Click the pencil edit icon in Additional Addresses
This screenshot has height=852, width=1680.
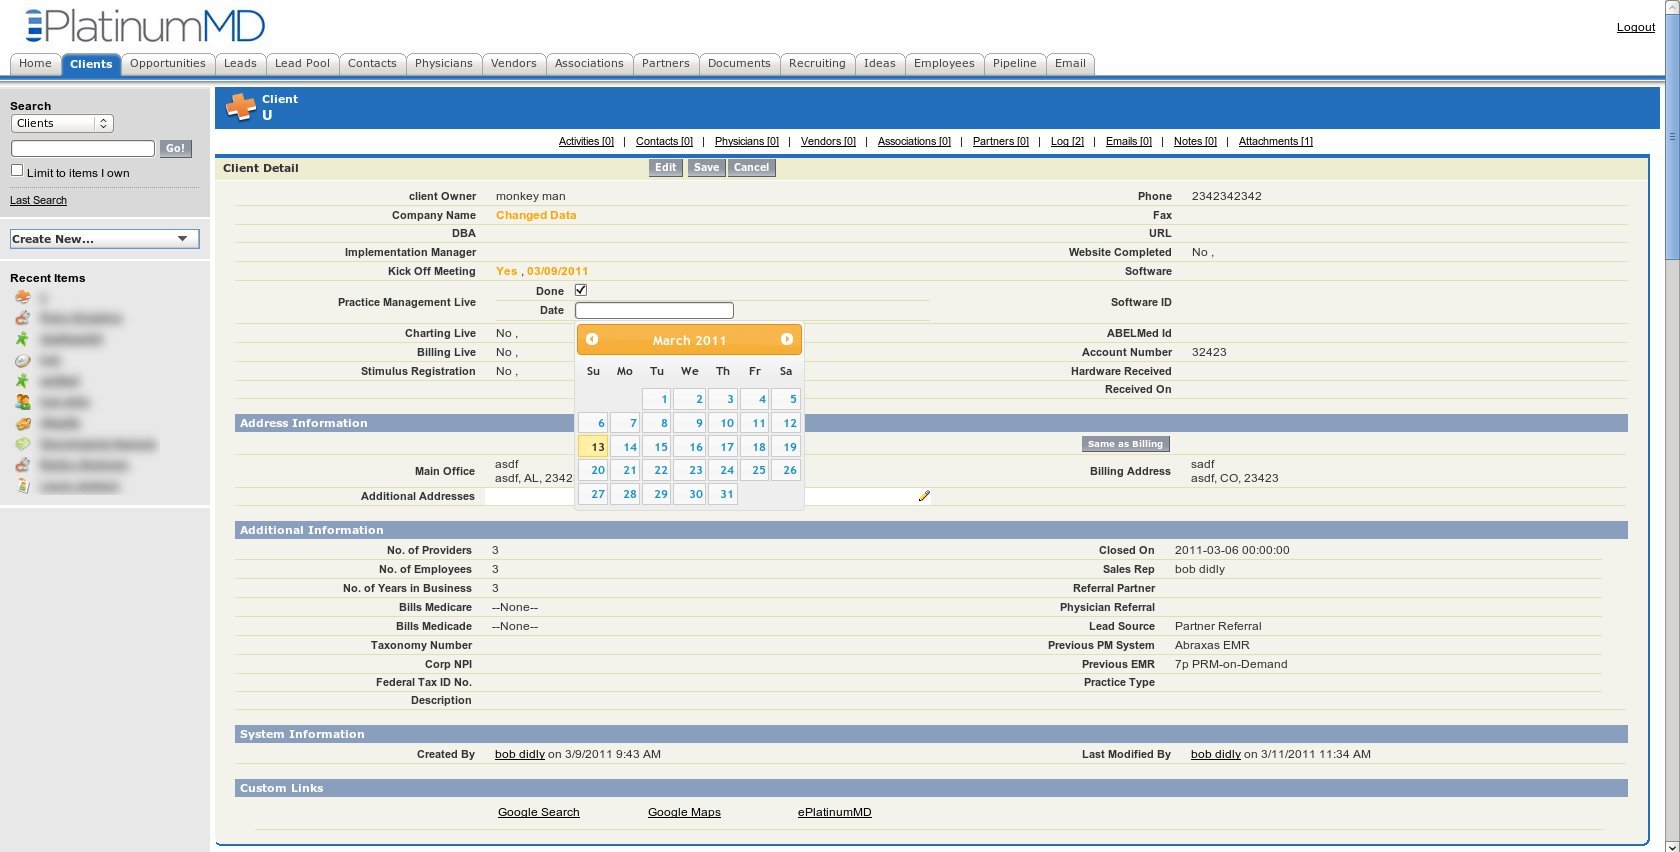(x=924, y=496)
